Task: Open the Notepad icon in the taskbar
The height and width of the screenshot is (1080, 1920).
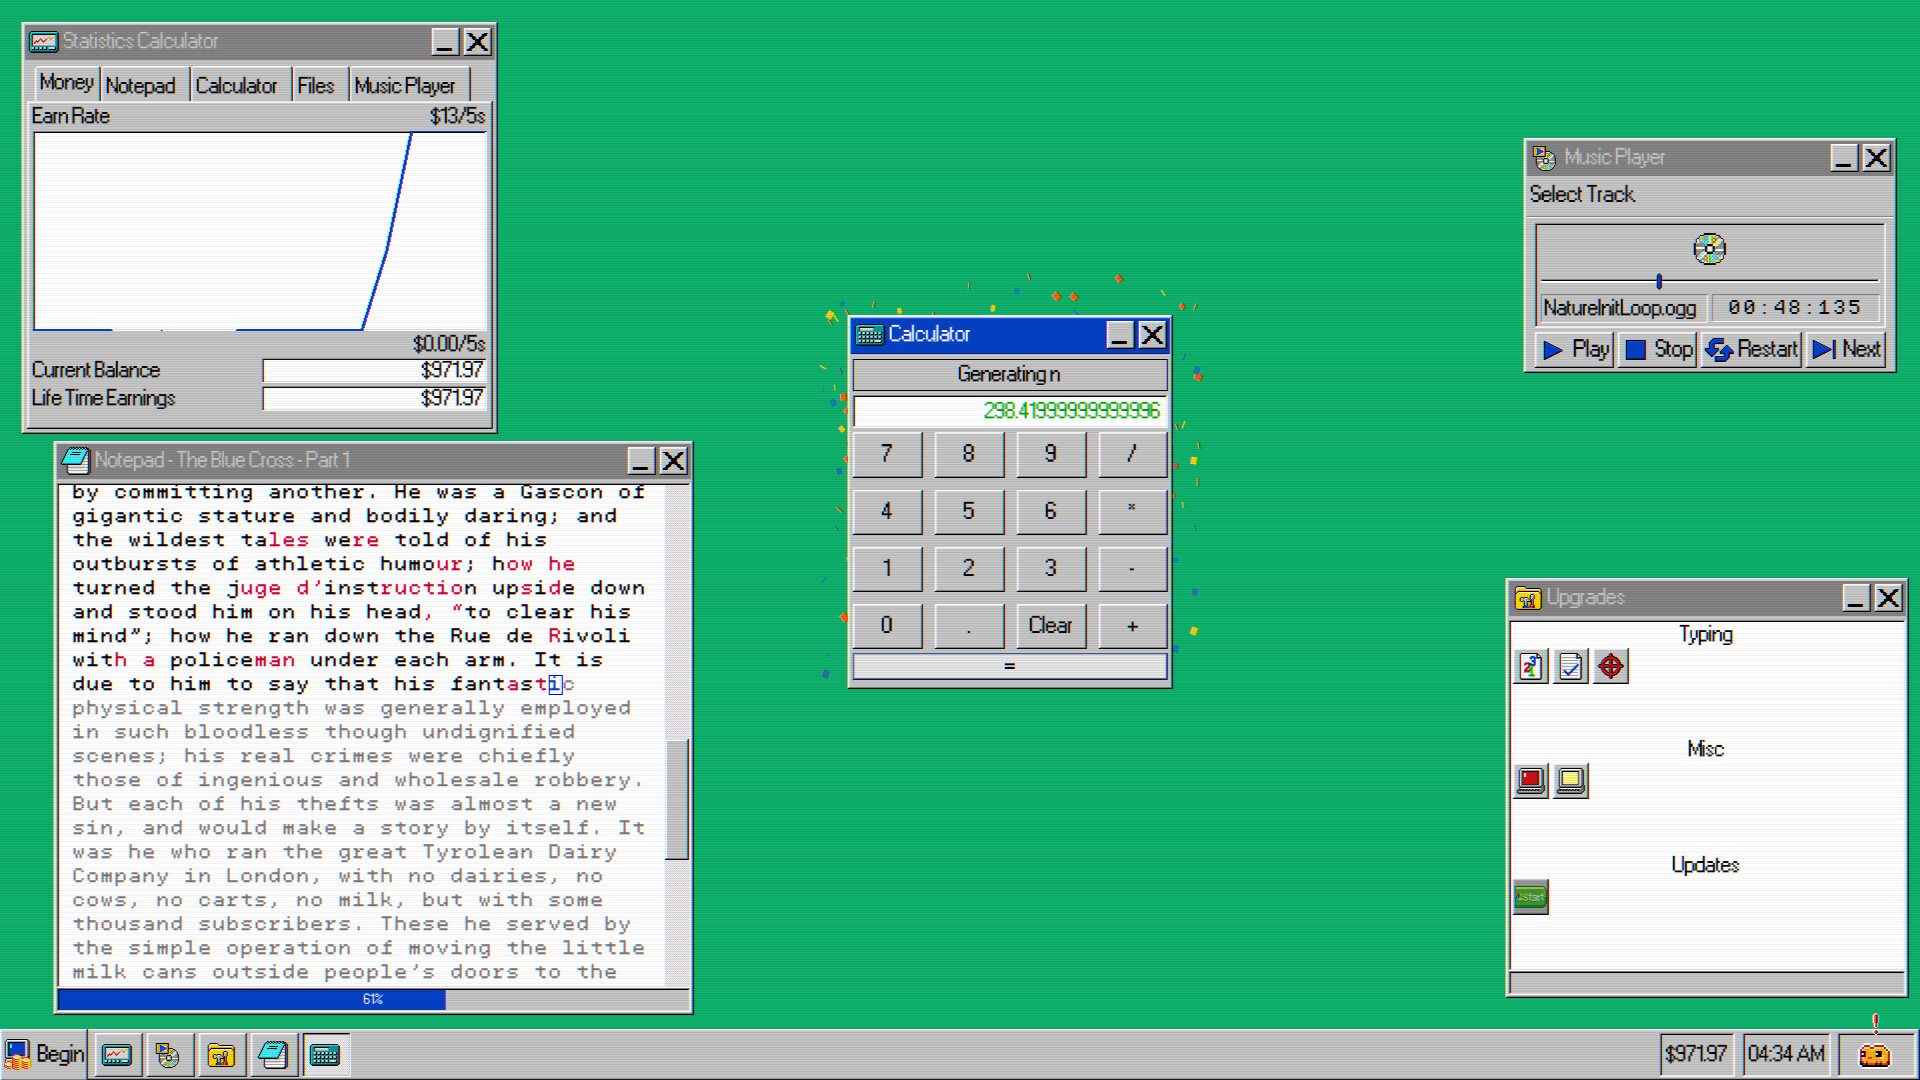Action: tap(273, 1055)
